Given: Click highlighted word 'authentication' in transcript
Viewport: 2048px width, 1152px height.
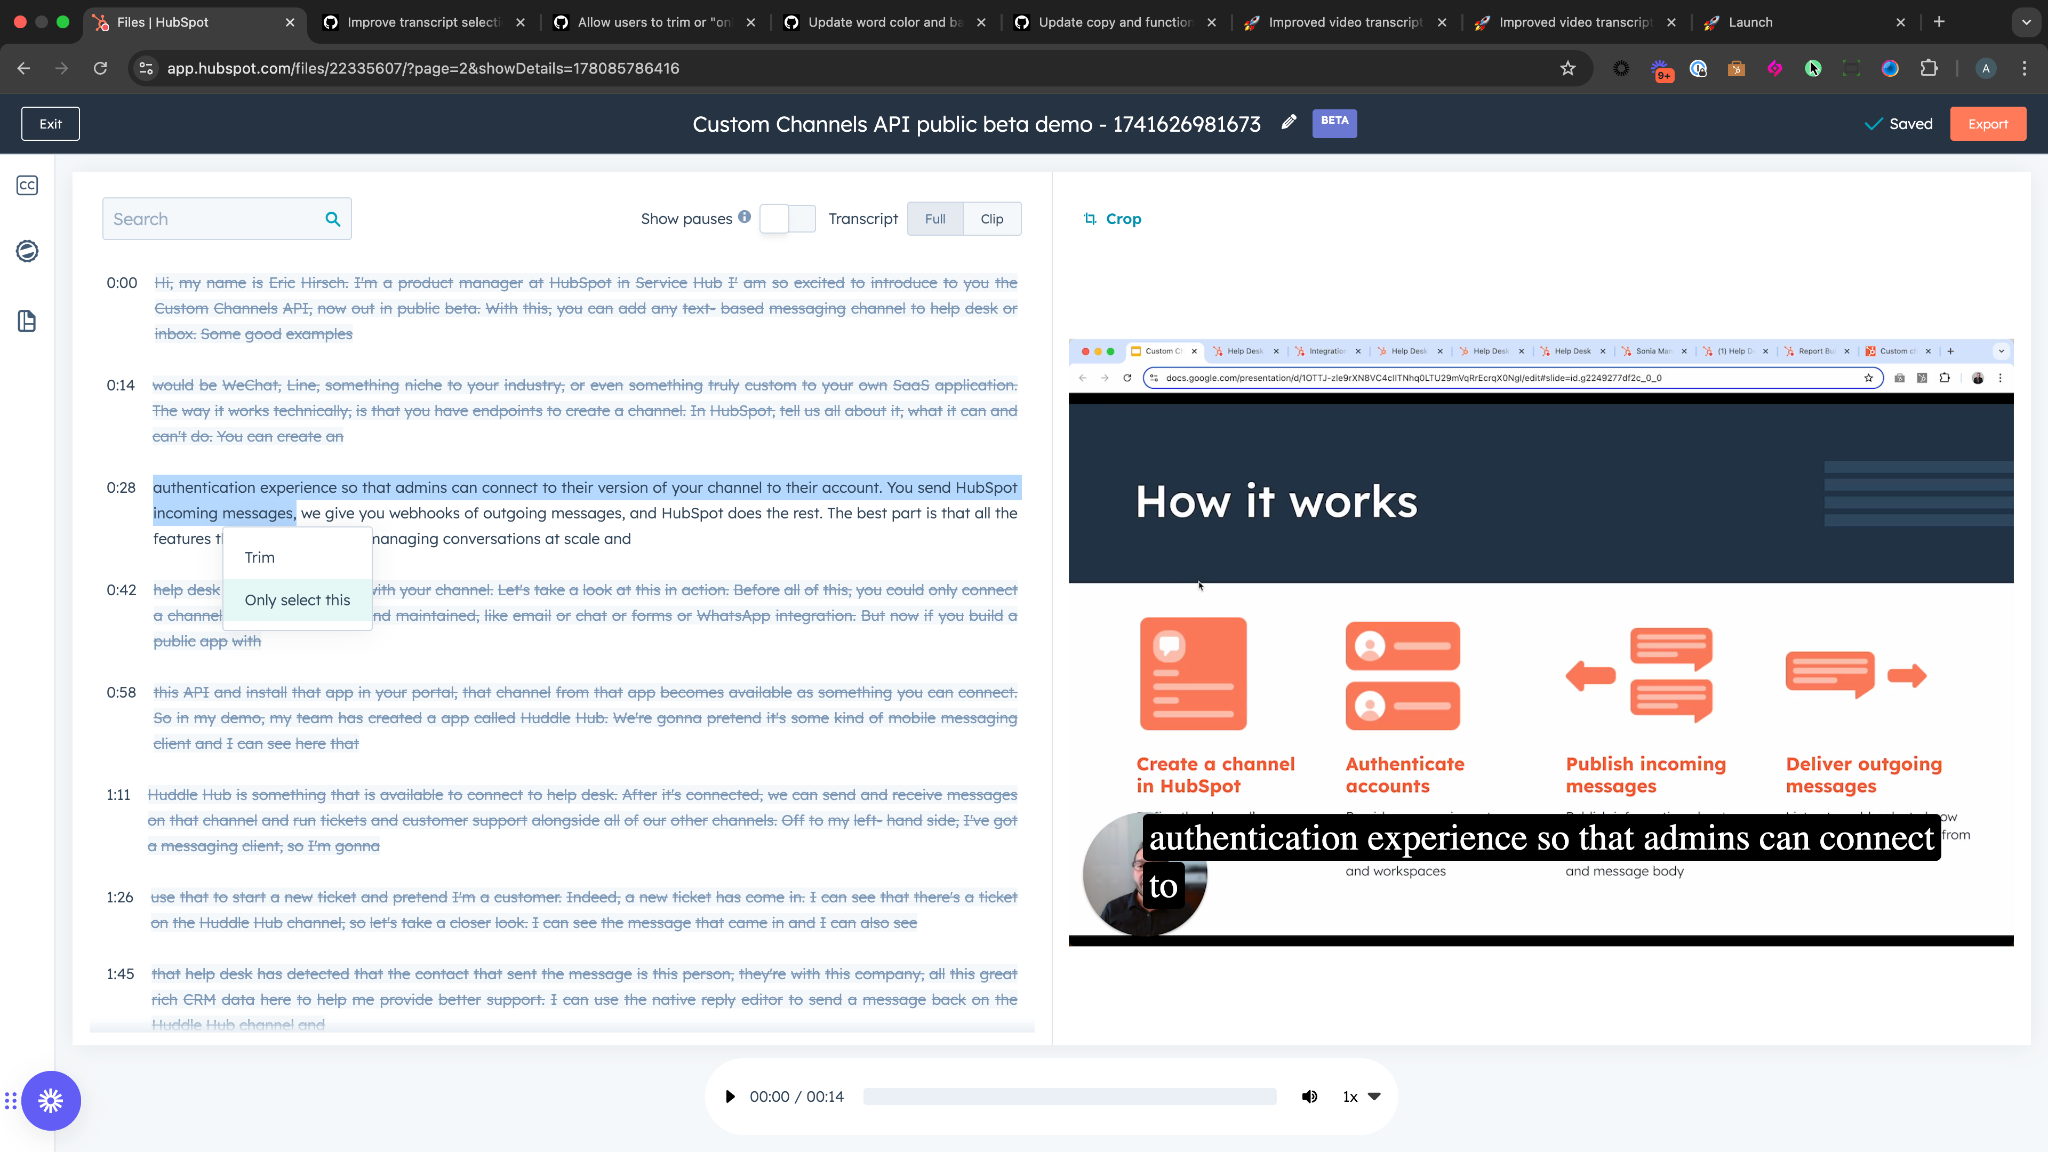Looking at the screenshot, I should [x=204, y=488].
